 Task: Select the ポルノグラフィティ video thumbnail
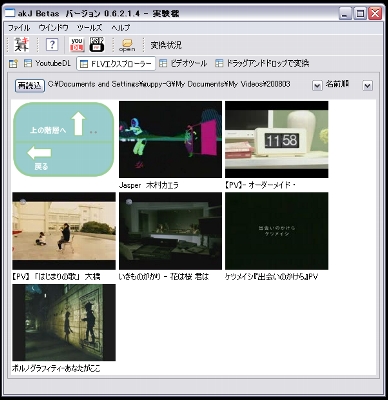pos(64,322)
